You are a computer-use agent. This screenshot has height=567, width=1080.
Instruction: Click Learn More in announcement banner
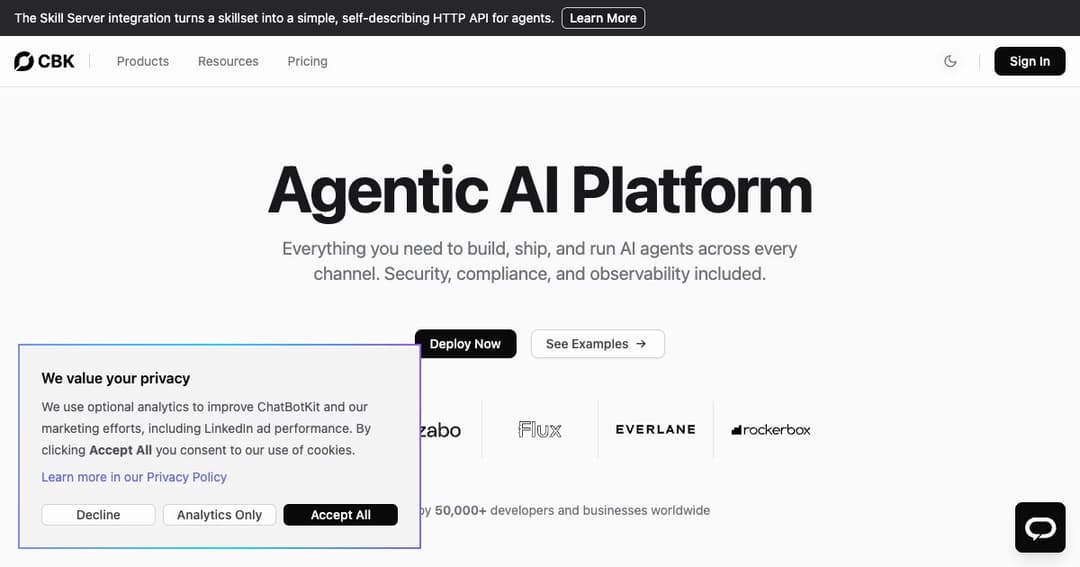pos(603,18)
